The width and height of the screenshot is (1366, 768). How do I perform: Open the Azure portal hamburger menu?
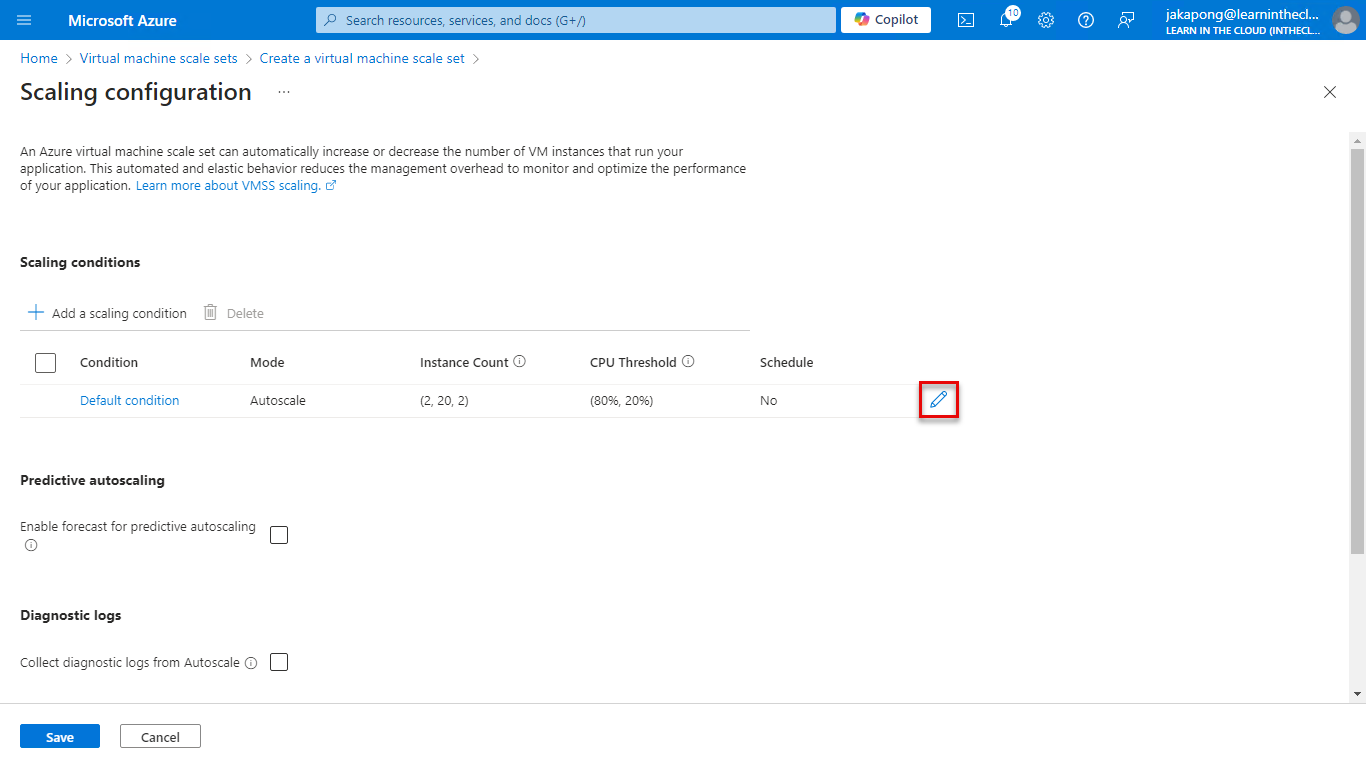(25, 20)
